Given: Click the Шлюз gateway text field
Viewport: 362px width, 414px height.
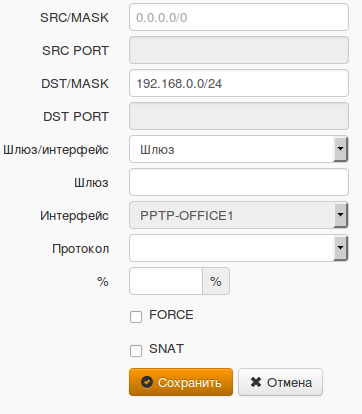Looking at the screenshot, I should pos(239,182).
